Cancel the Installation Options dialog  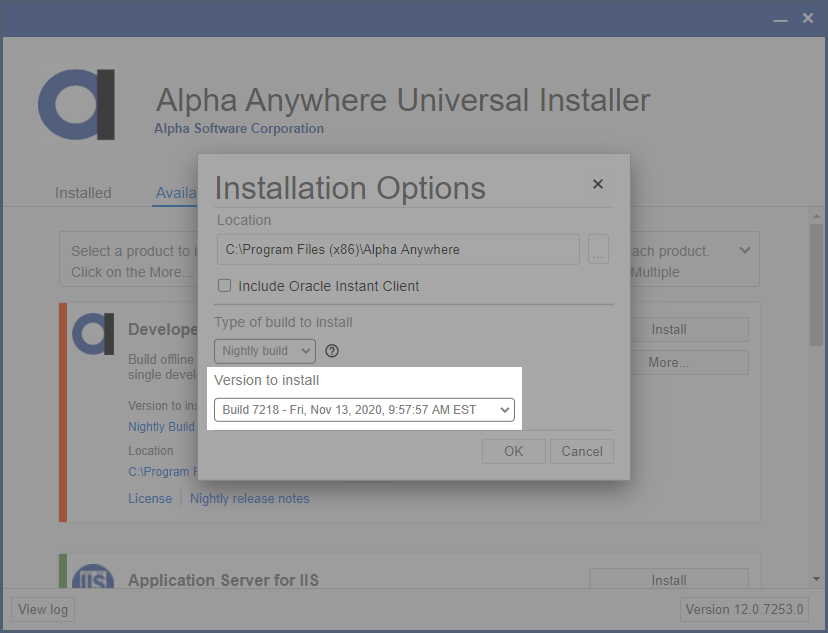[581, 451]
